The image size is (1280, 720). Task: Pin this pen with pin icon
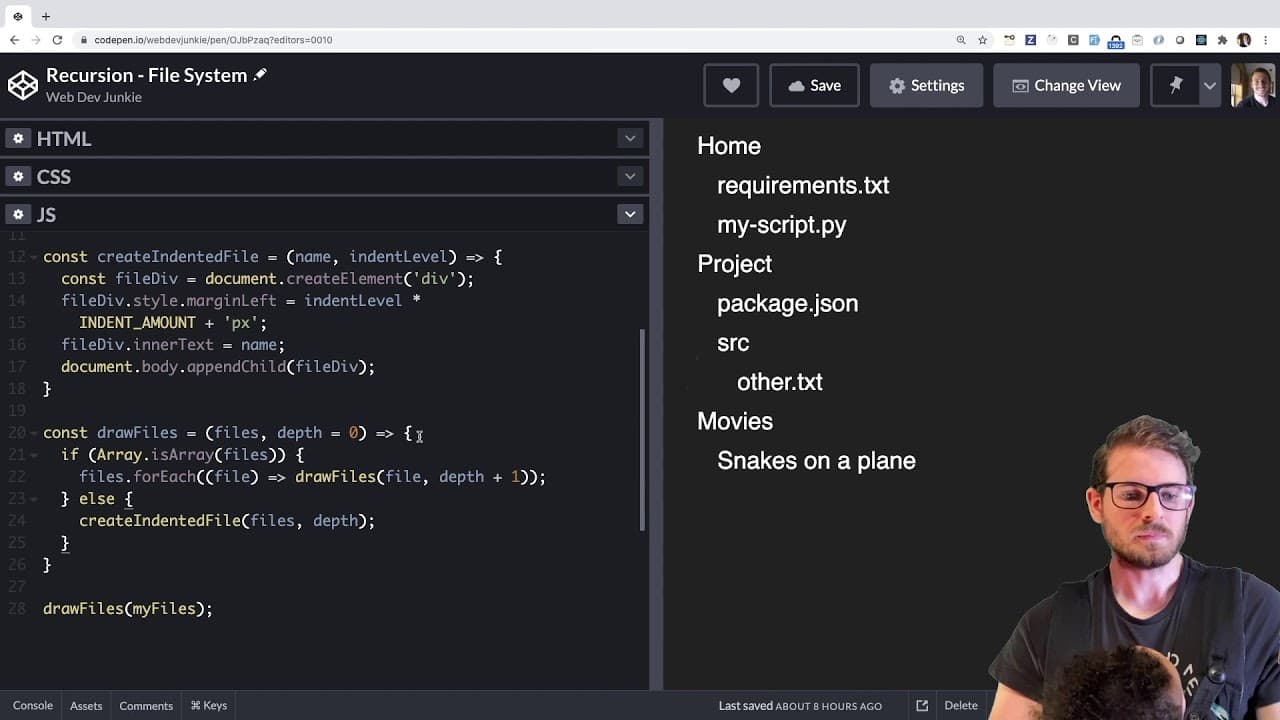click(x=1176, y=85)
